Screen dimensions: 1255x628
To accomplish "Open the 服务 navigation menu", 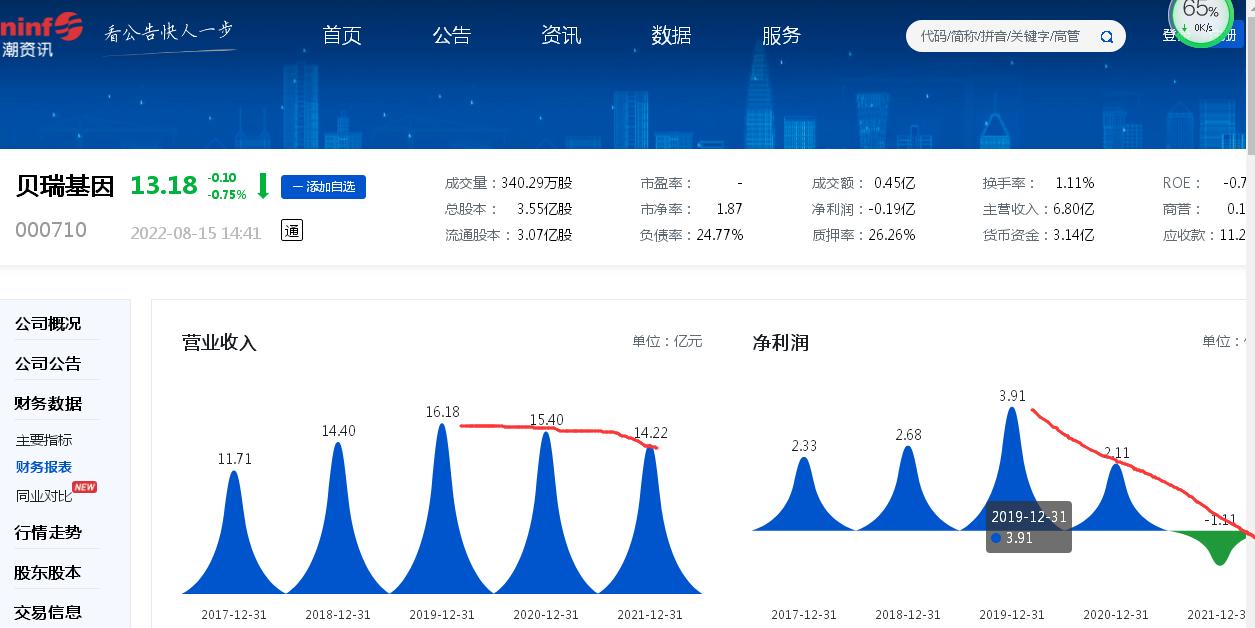I will (781, 35).
